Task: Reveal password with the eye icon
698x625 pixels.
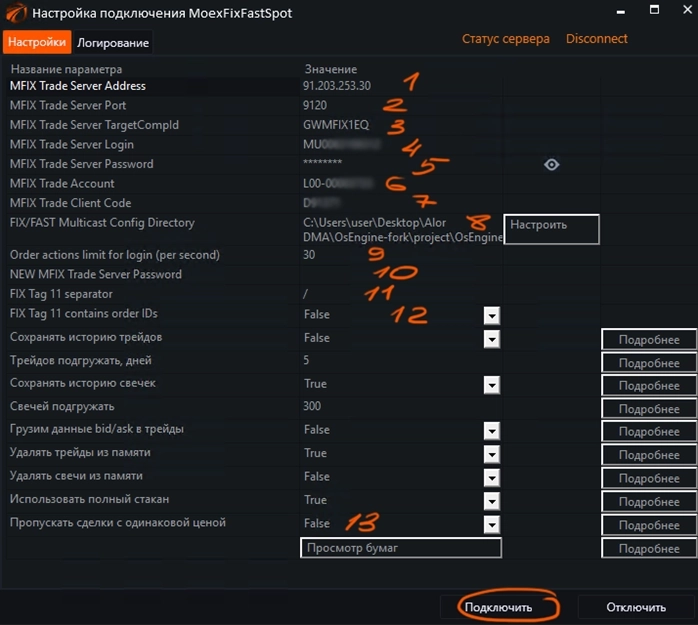Action: (x=551, y=165)
